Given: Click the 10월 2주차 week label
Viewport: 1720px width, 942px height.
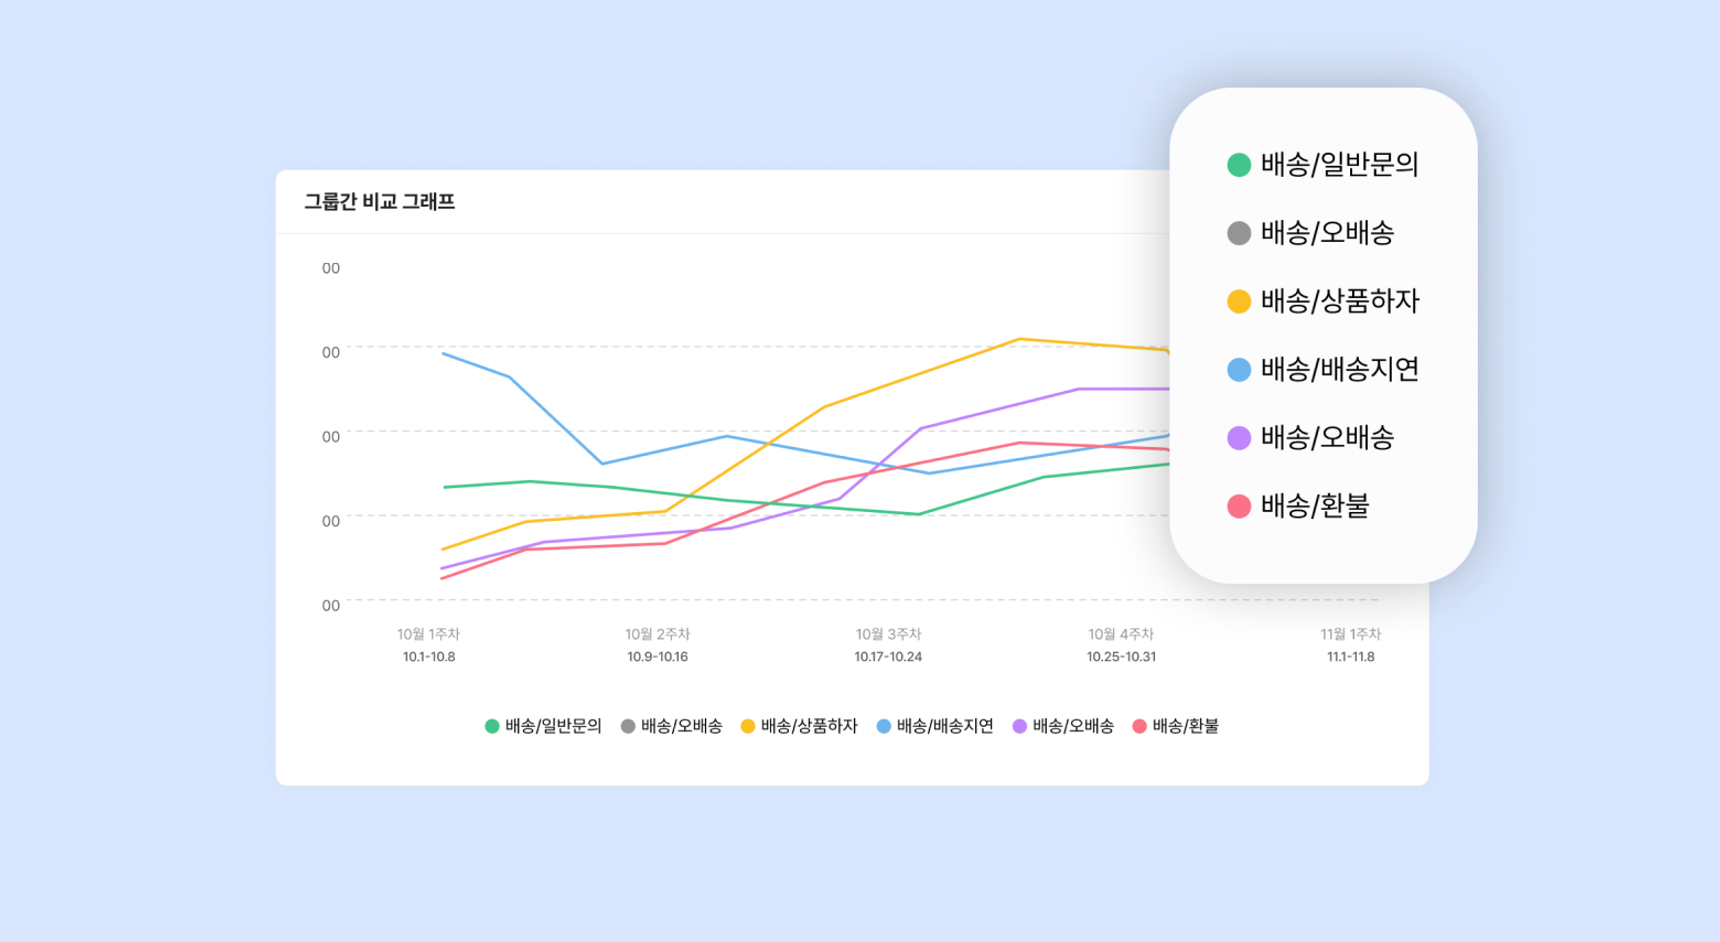Looking at the screenshot, I should tap(657, 634).
